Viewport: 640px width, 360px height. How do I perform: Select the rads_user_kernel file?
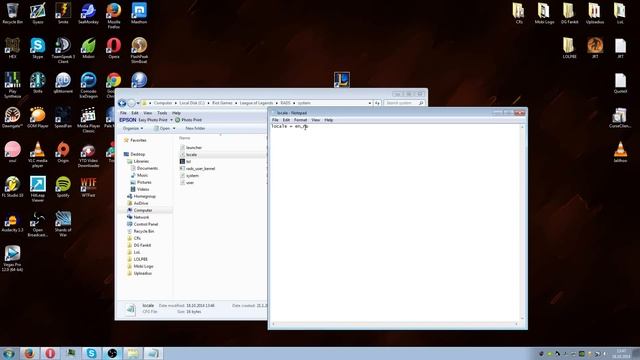pos(200,169)
